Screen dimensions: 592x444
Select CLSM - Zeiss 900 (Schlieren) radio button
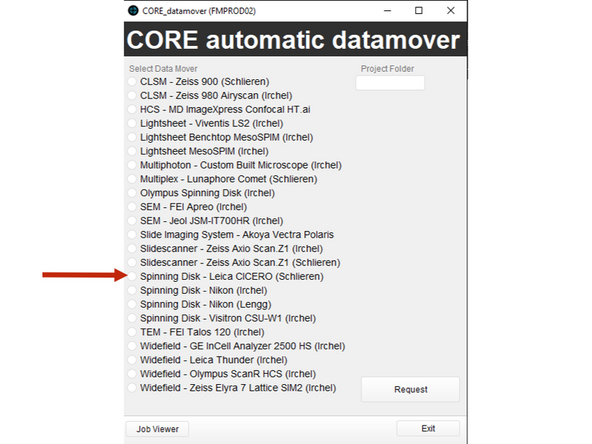pos(132,82)
